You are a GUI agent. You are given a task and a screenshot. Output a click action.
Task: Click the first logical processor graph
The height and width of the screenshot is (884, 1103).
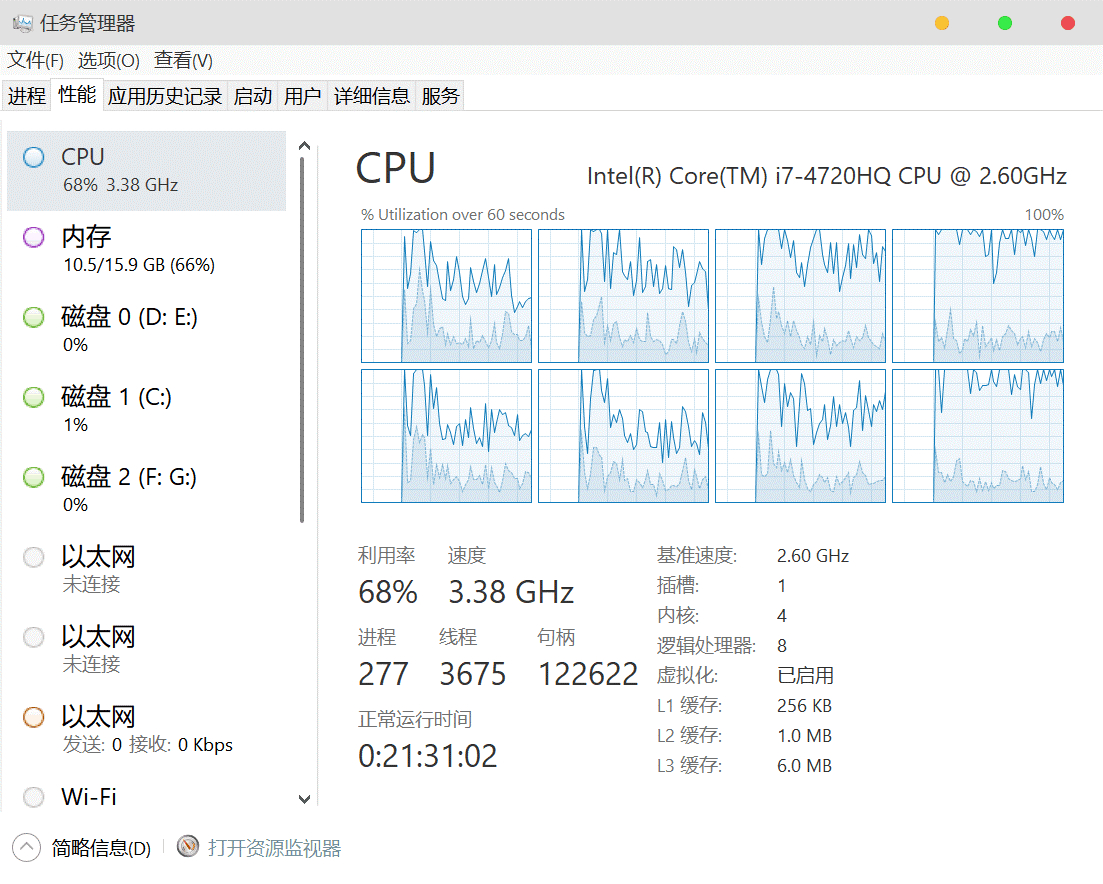(446, 295)
